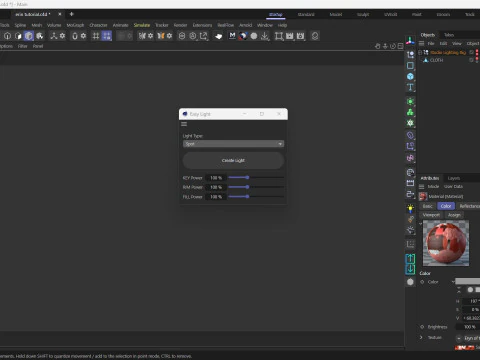Click the yellow light bulb icon
The height and width of the screenshot is (360, 480).
tap(410, 208)
